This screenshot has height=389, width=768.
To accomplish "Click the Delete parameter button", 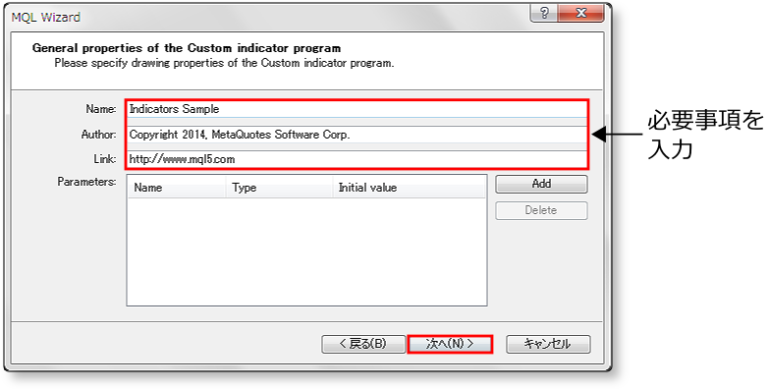I will click(541, 211).
